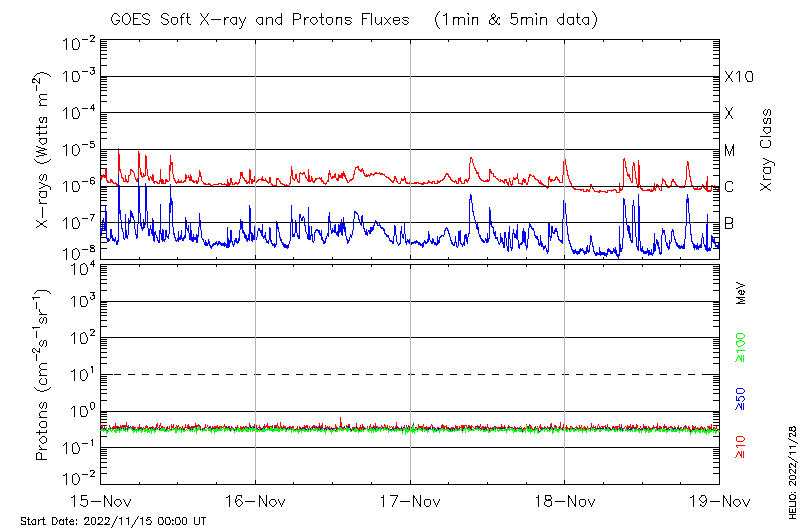The image size is (800, 530).
Task: Click the 'Xray Class' vertical axis title
Action: pos(767,150)
